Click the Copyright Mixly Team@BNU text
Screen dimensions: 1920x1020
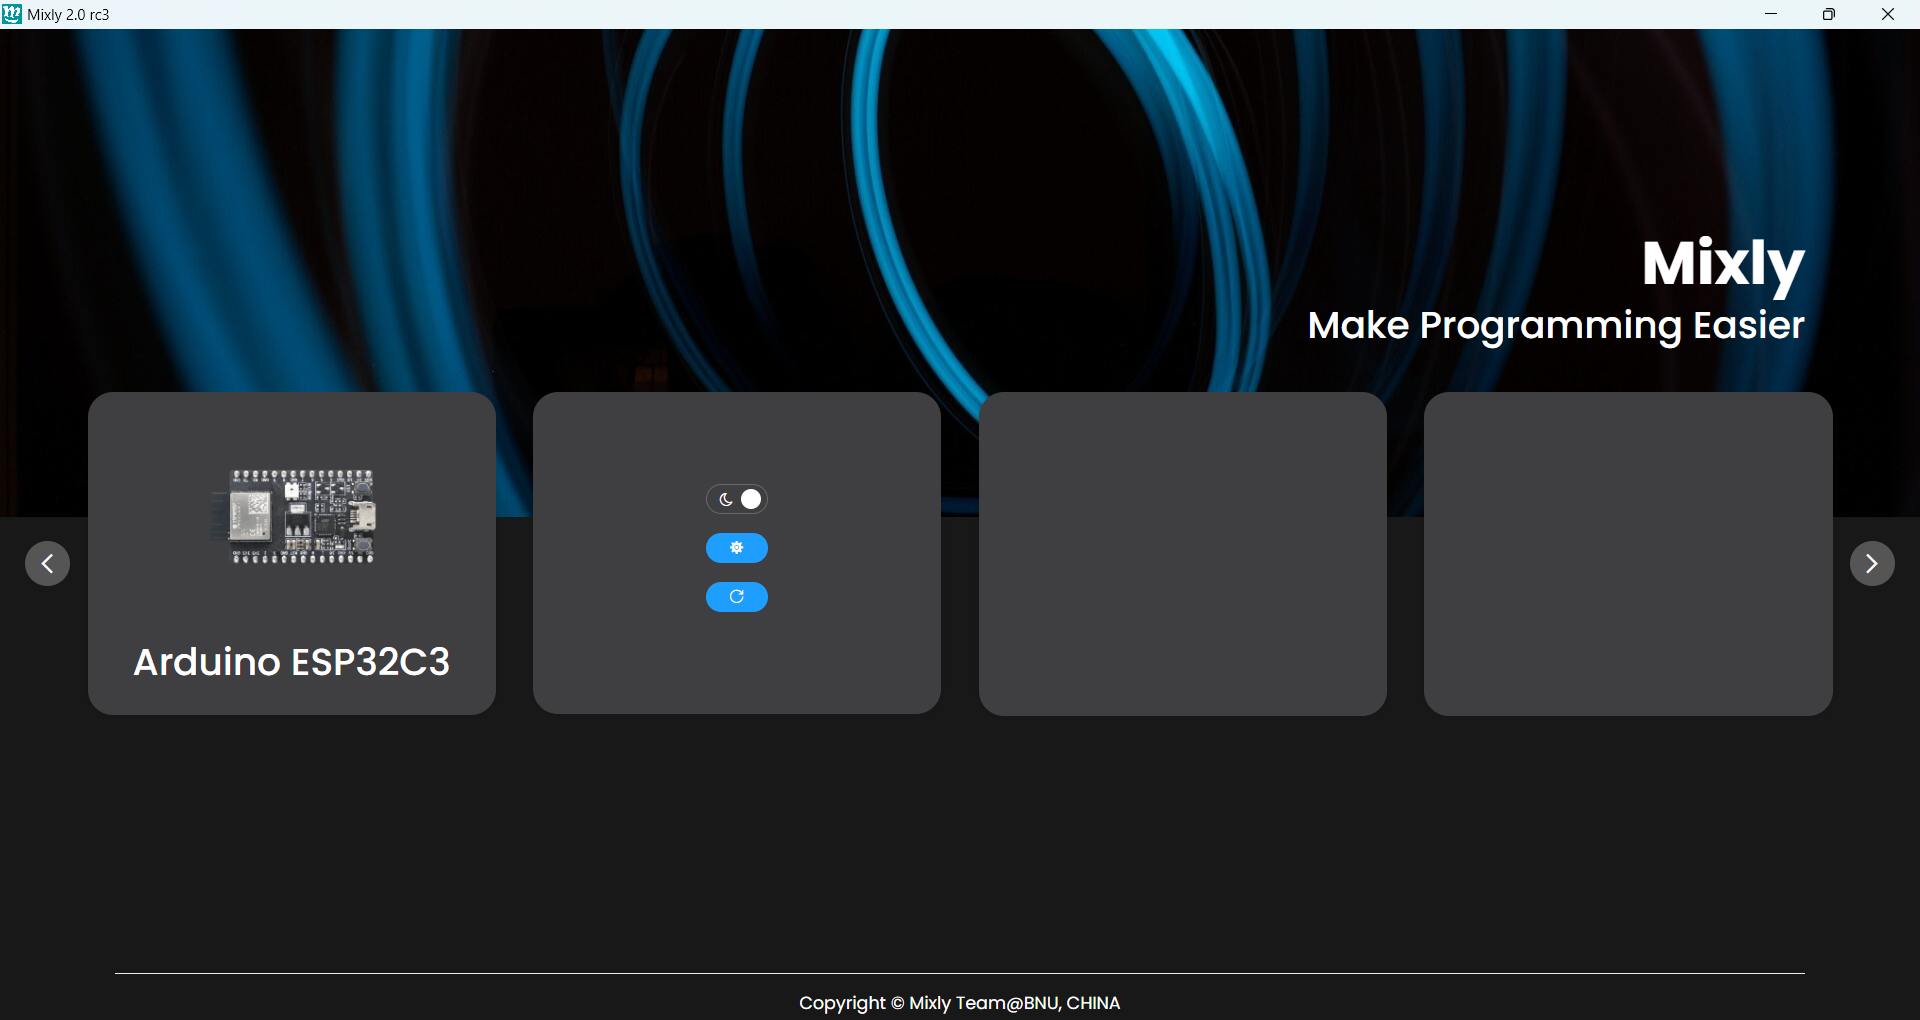[x=960, y=1003]
